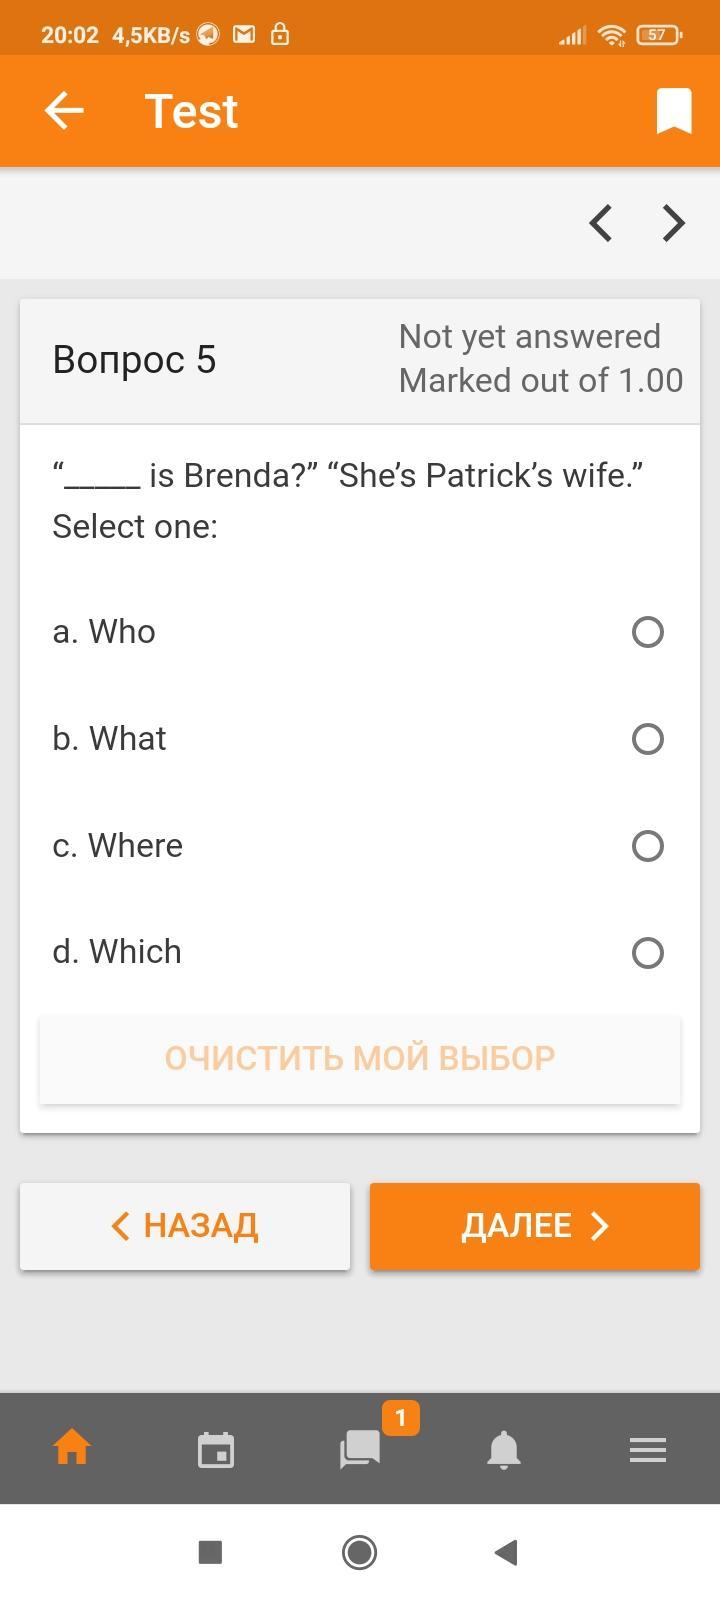Open the hamburger menu icon

pos(648,1449)
